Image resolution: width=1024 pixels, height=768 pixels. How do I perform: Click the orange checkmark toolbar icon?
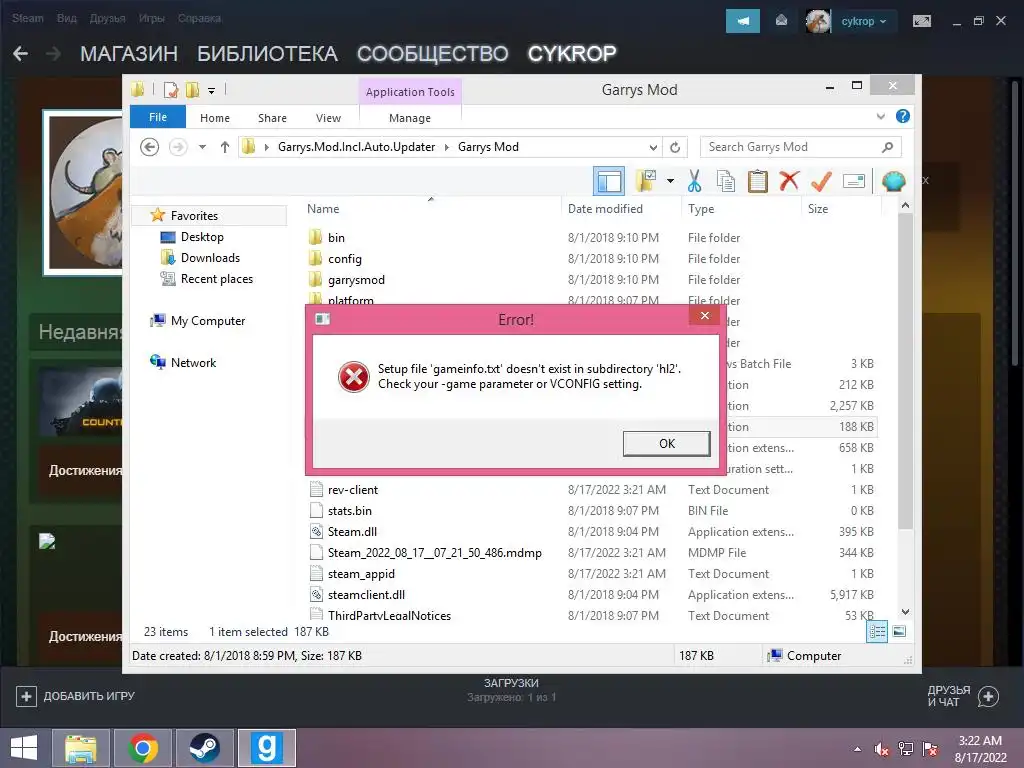(821, 181)
